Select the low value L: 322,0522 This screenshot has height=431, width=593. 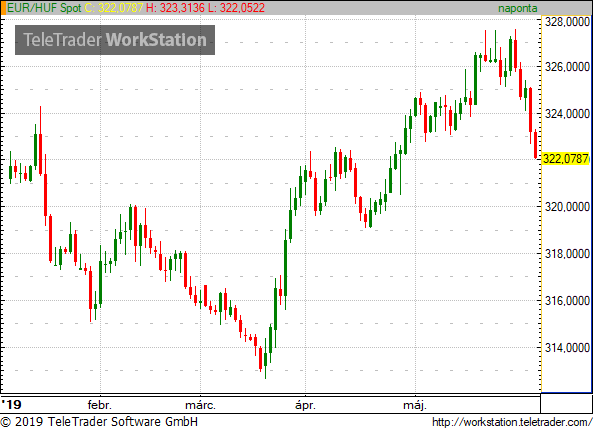point(236,8)
